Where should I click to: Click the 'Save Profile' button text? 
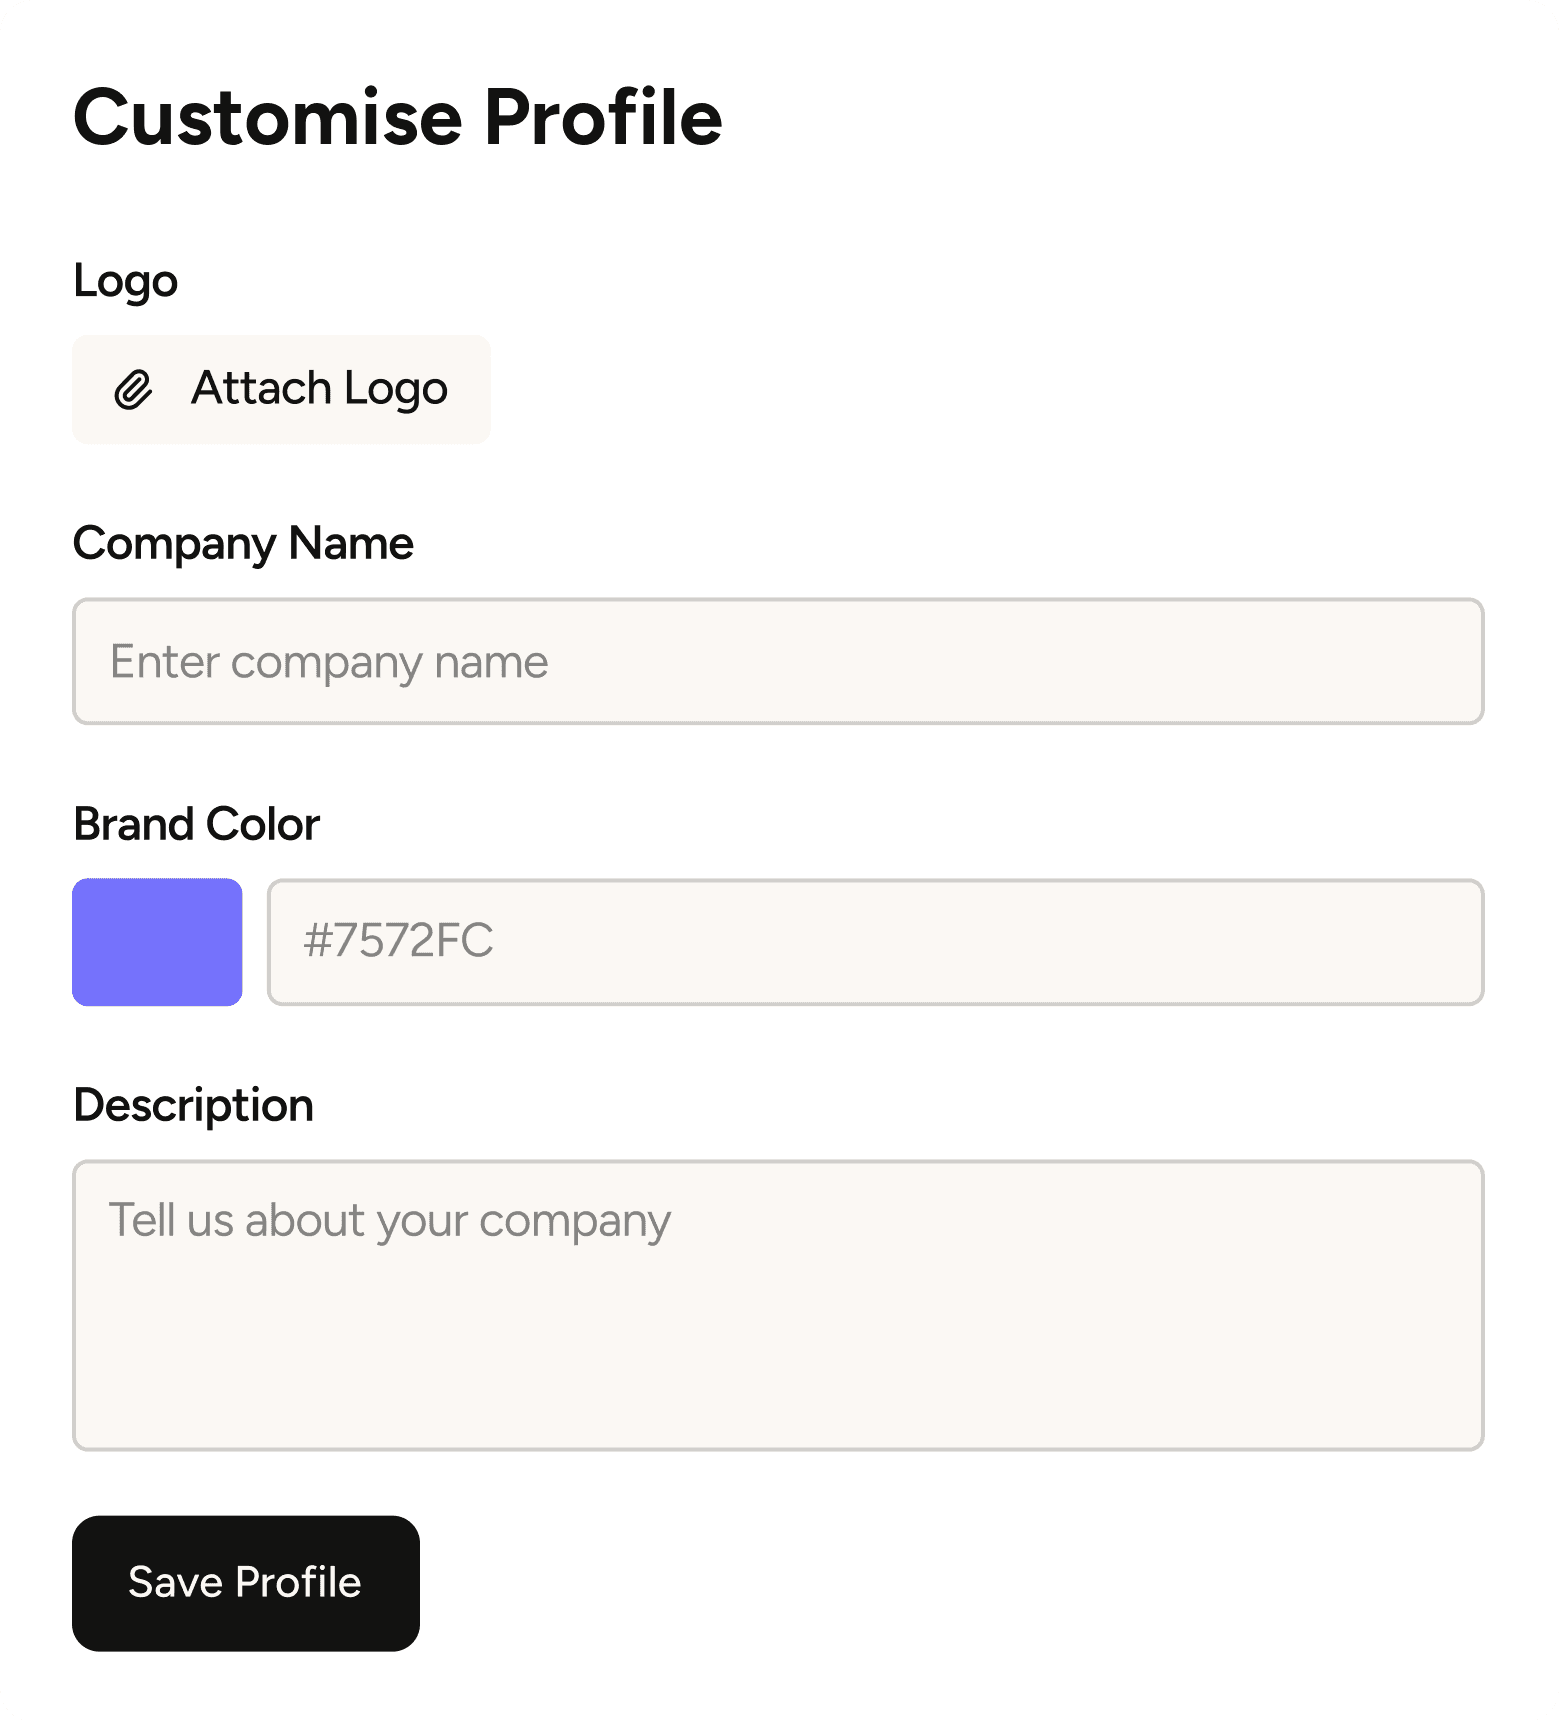(245, 1583)
